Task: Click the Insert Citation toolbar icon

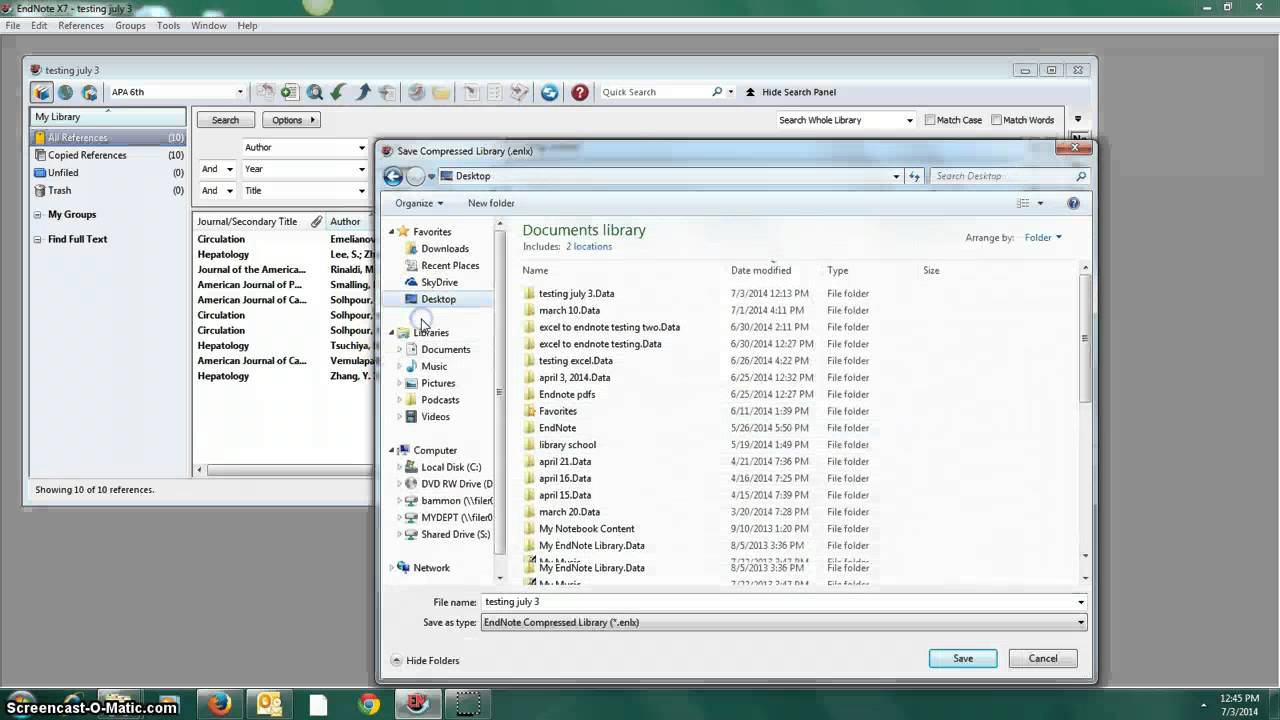Action: 471,92
